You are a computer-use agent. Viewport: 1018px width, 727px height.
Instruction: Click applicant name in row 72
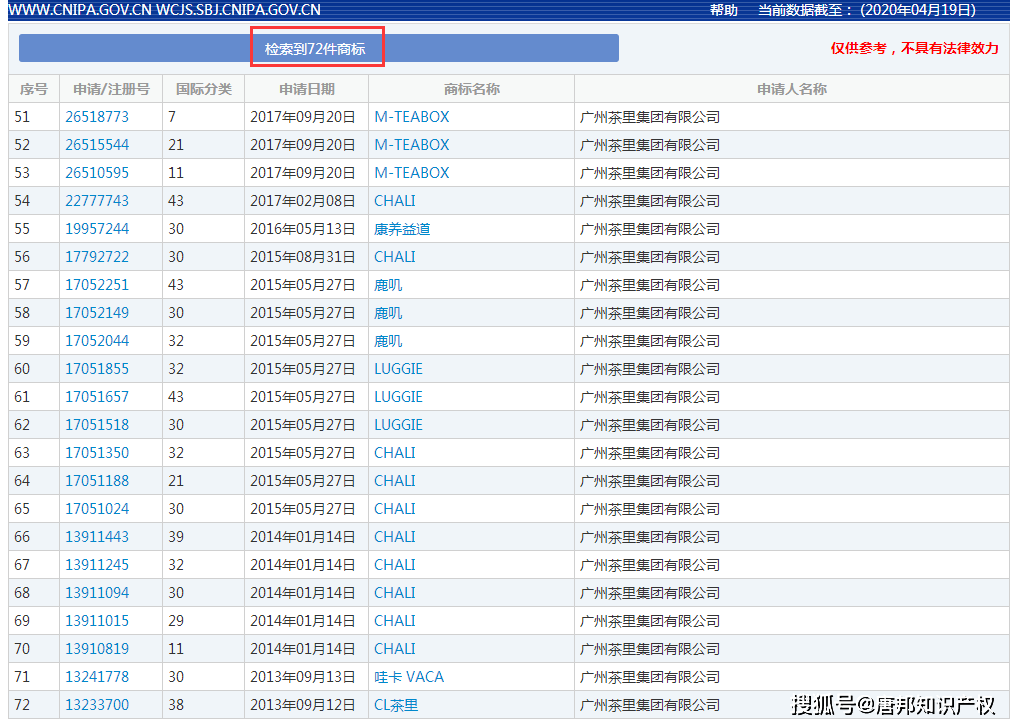point(650,704)
